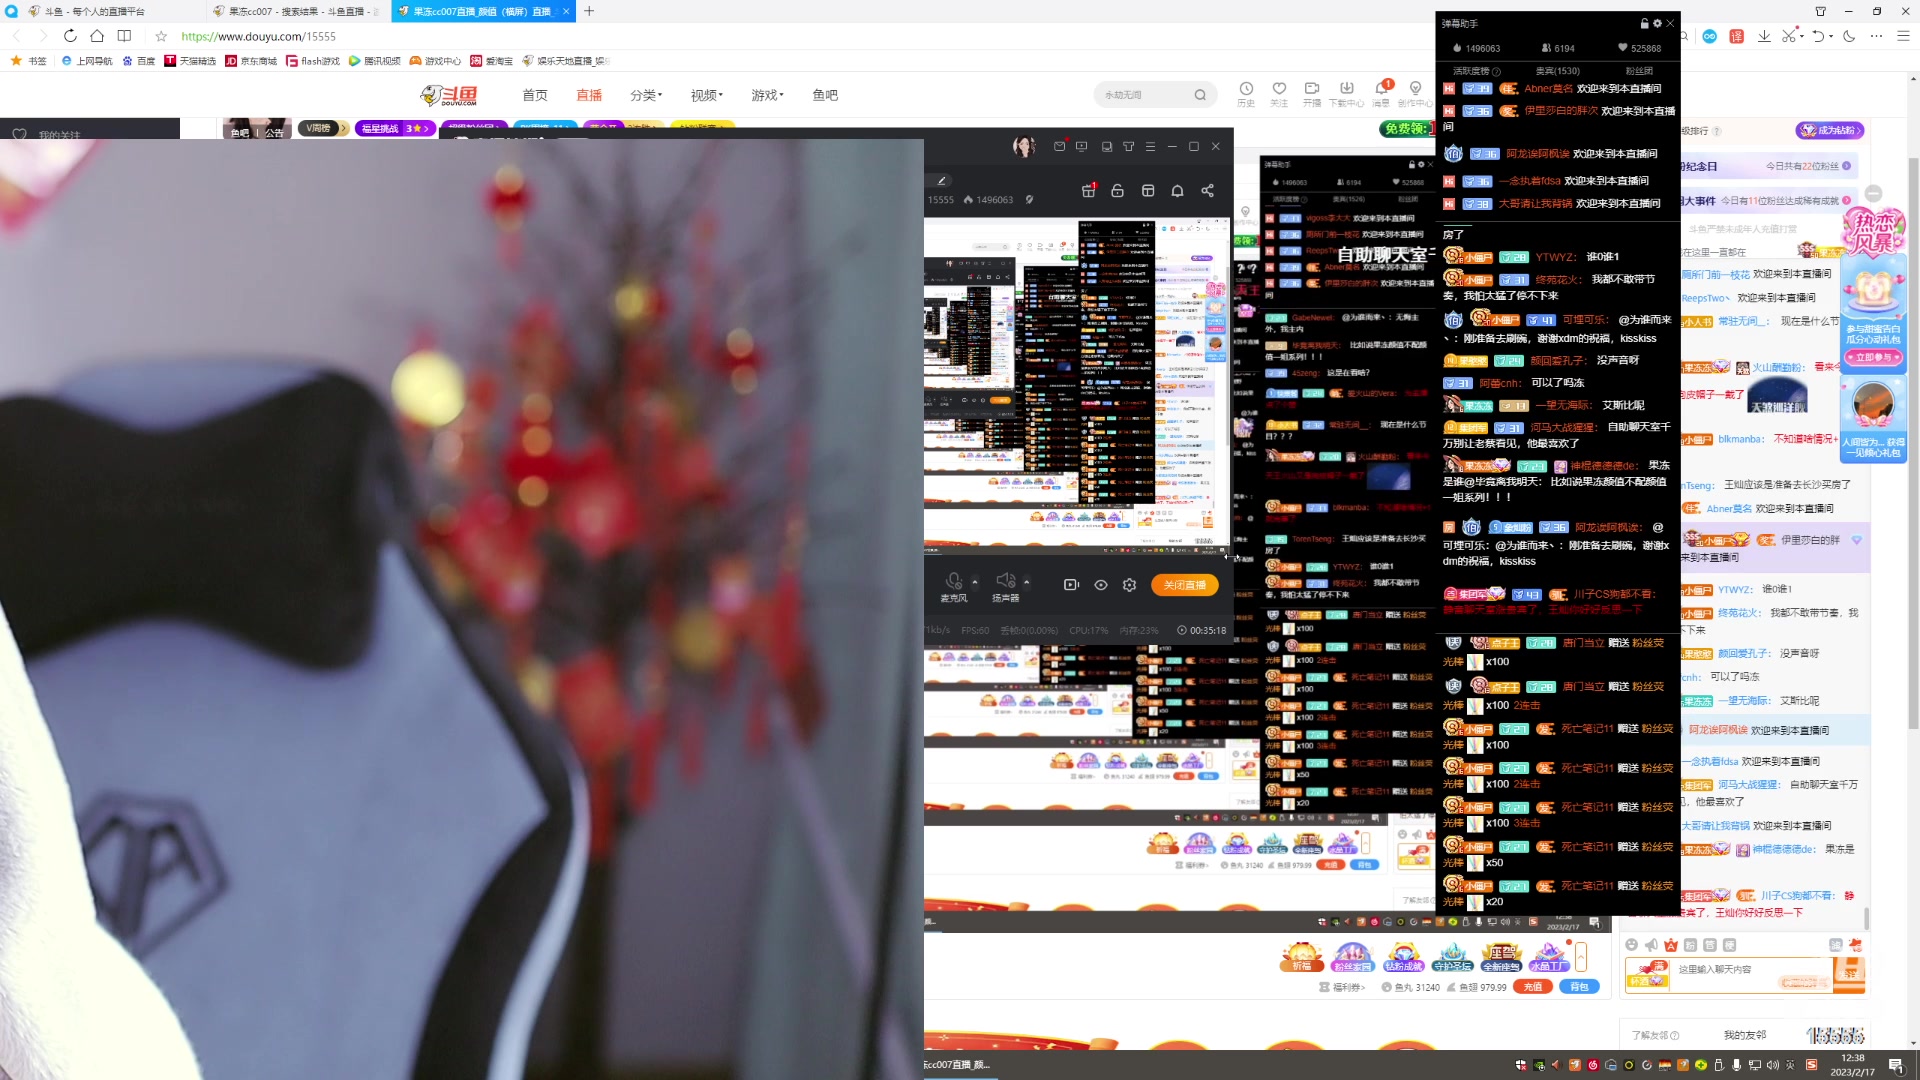1920x1080 pixels.
Task: Toggle the preview eye icon
Action: (1100, 585)
